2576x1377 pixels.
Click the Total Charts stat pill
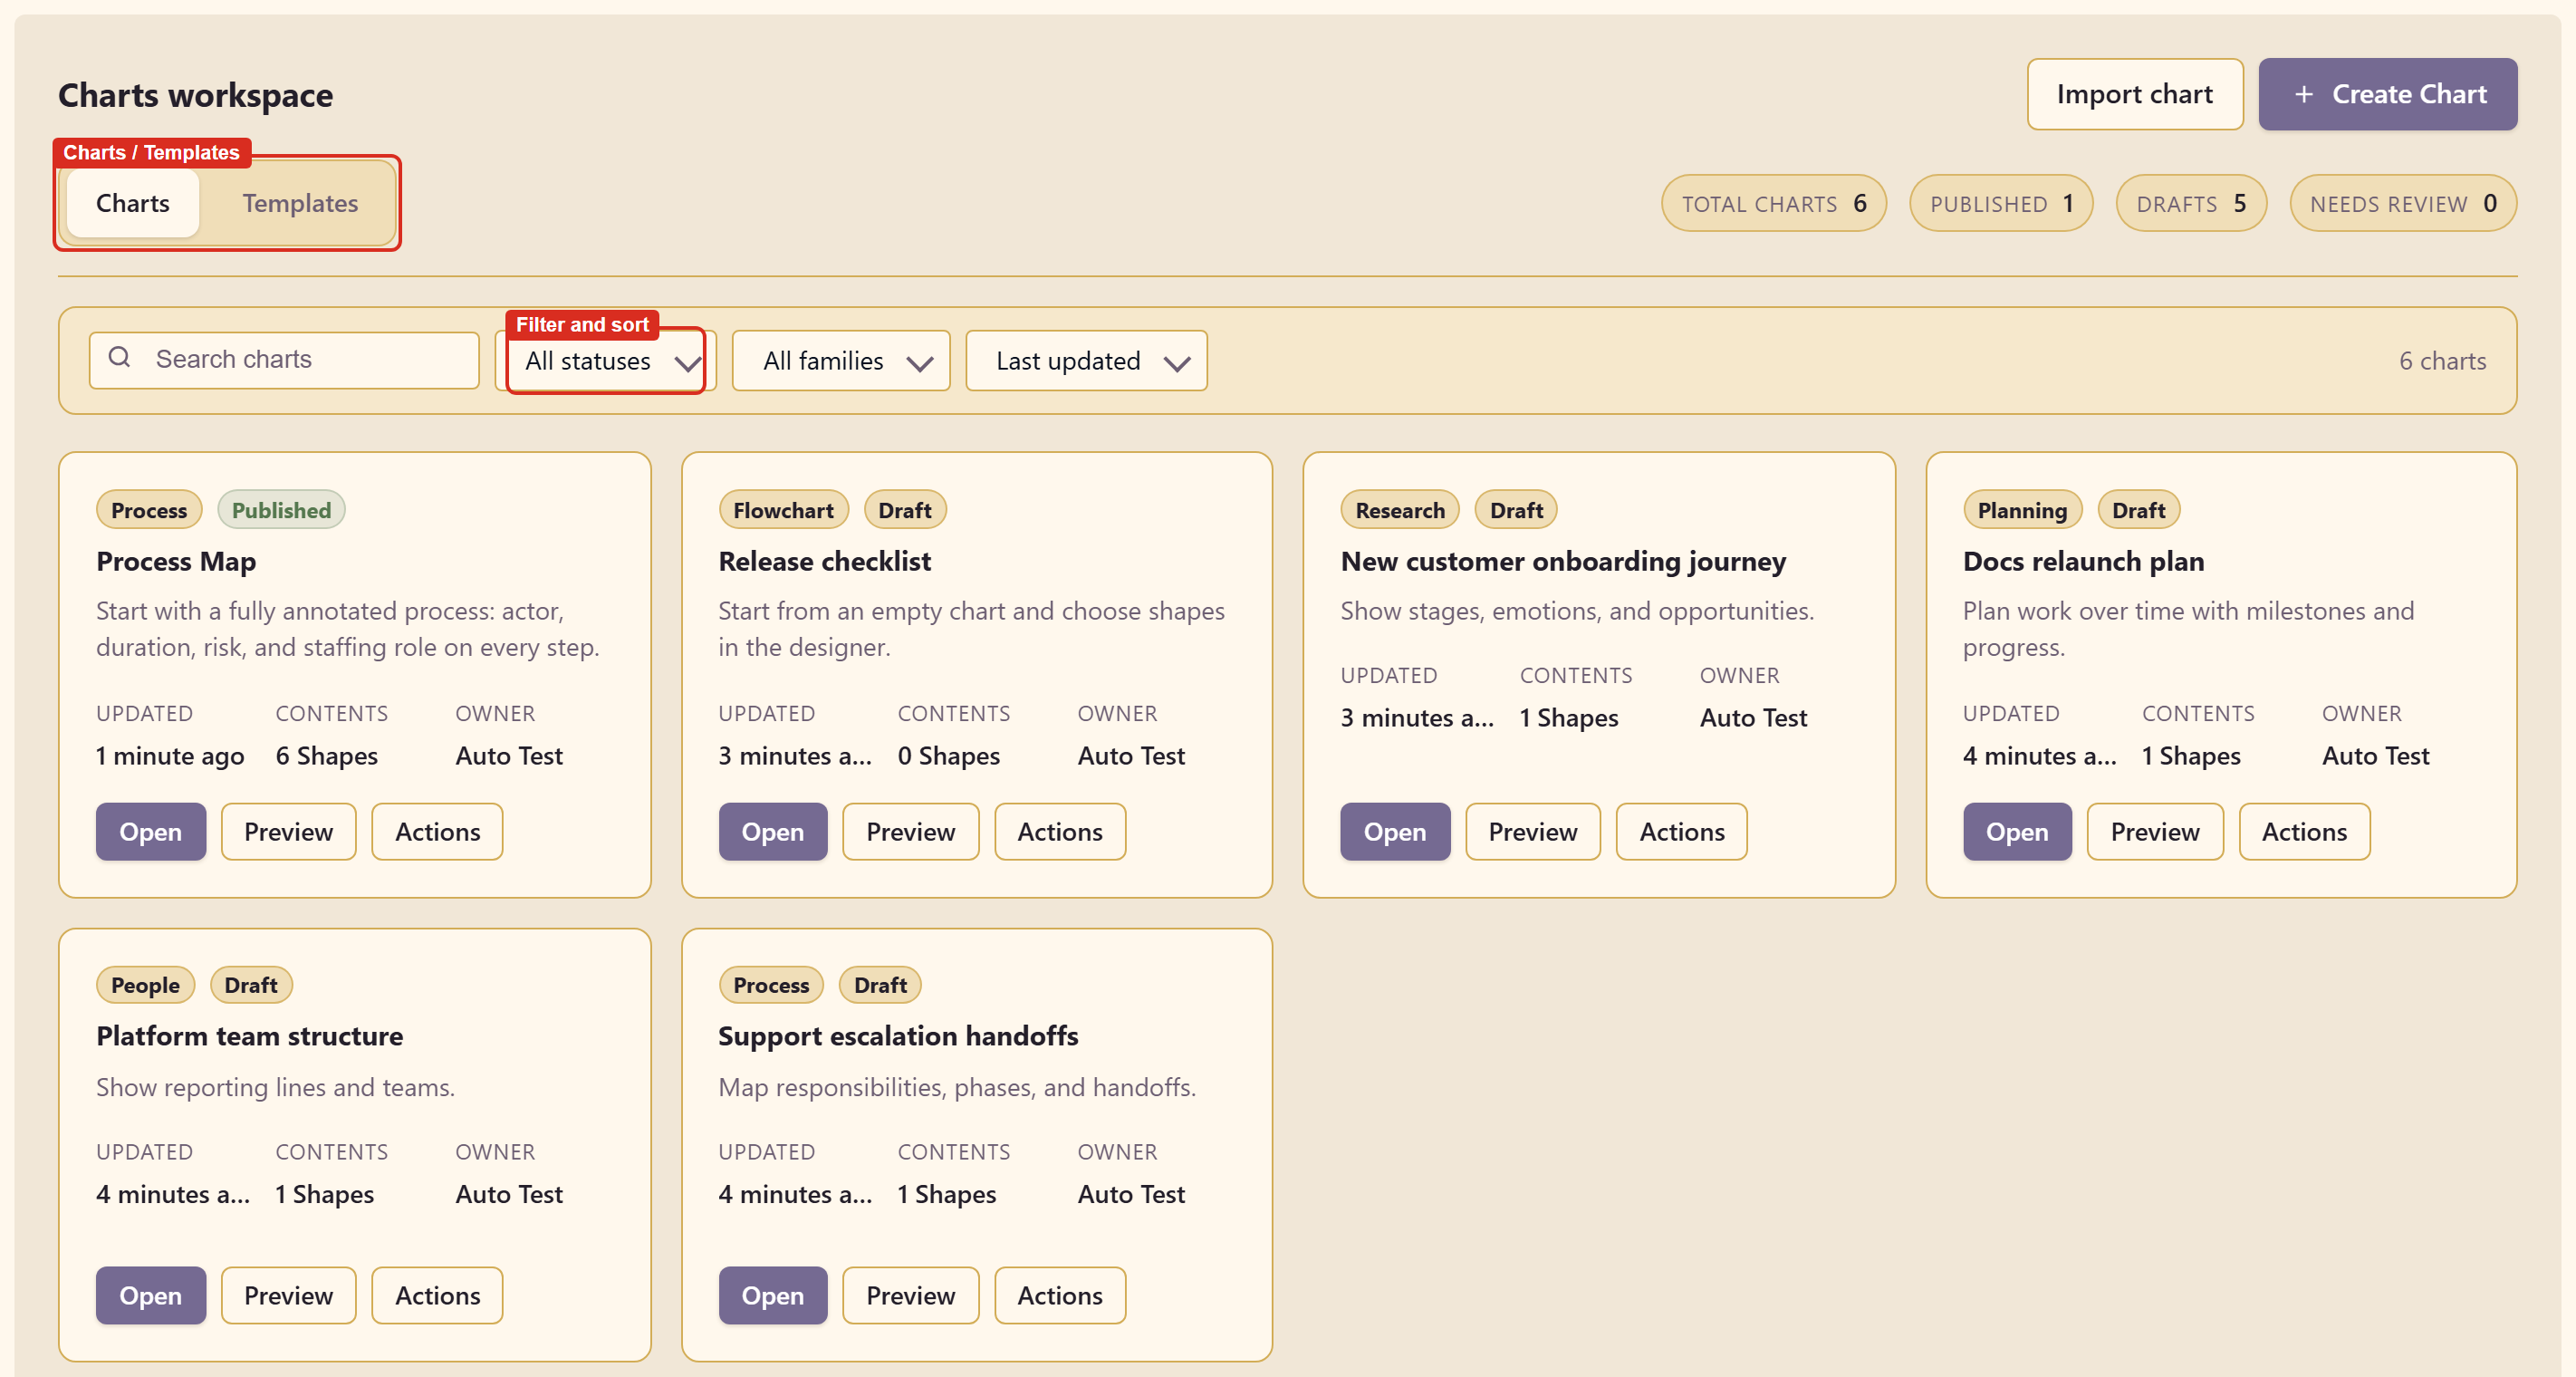pyautogui.click(x=1773, y=204)
